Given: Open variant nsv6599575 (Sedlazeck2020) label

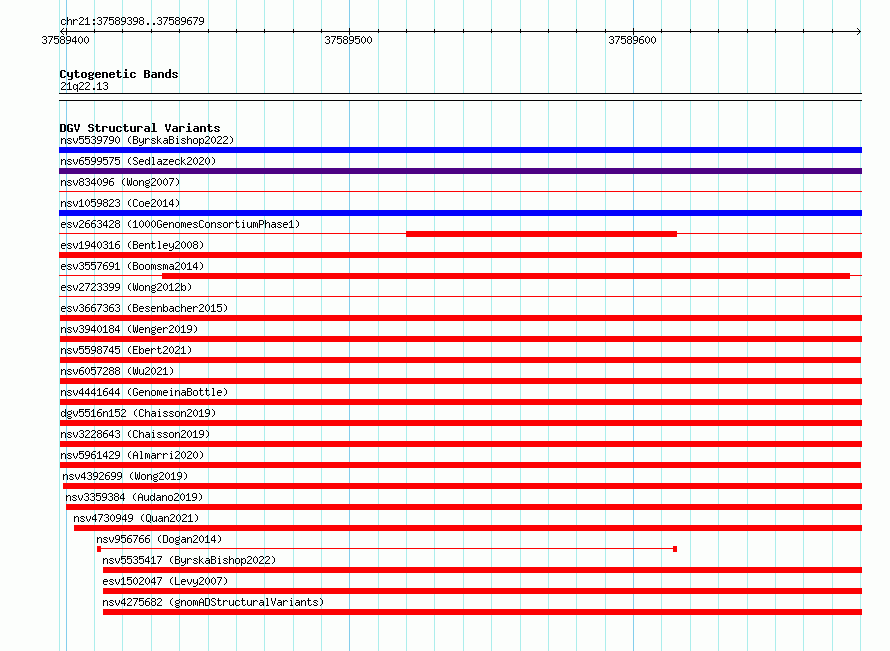Looking at the screenshot, I should [138, 161].
